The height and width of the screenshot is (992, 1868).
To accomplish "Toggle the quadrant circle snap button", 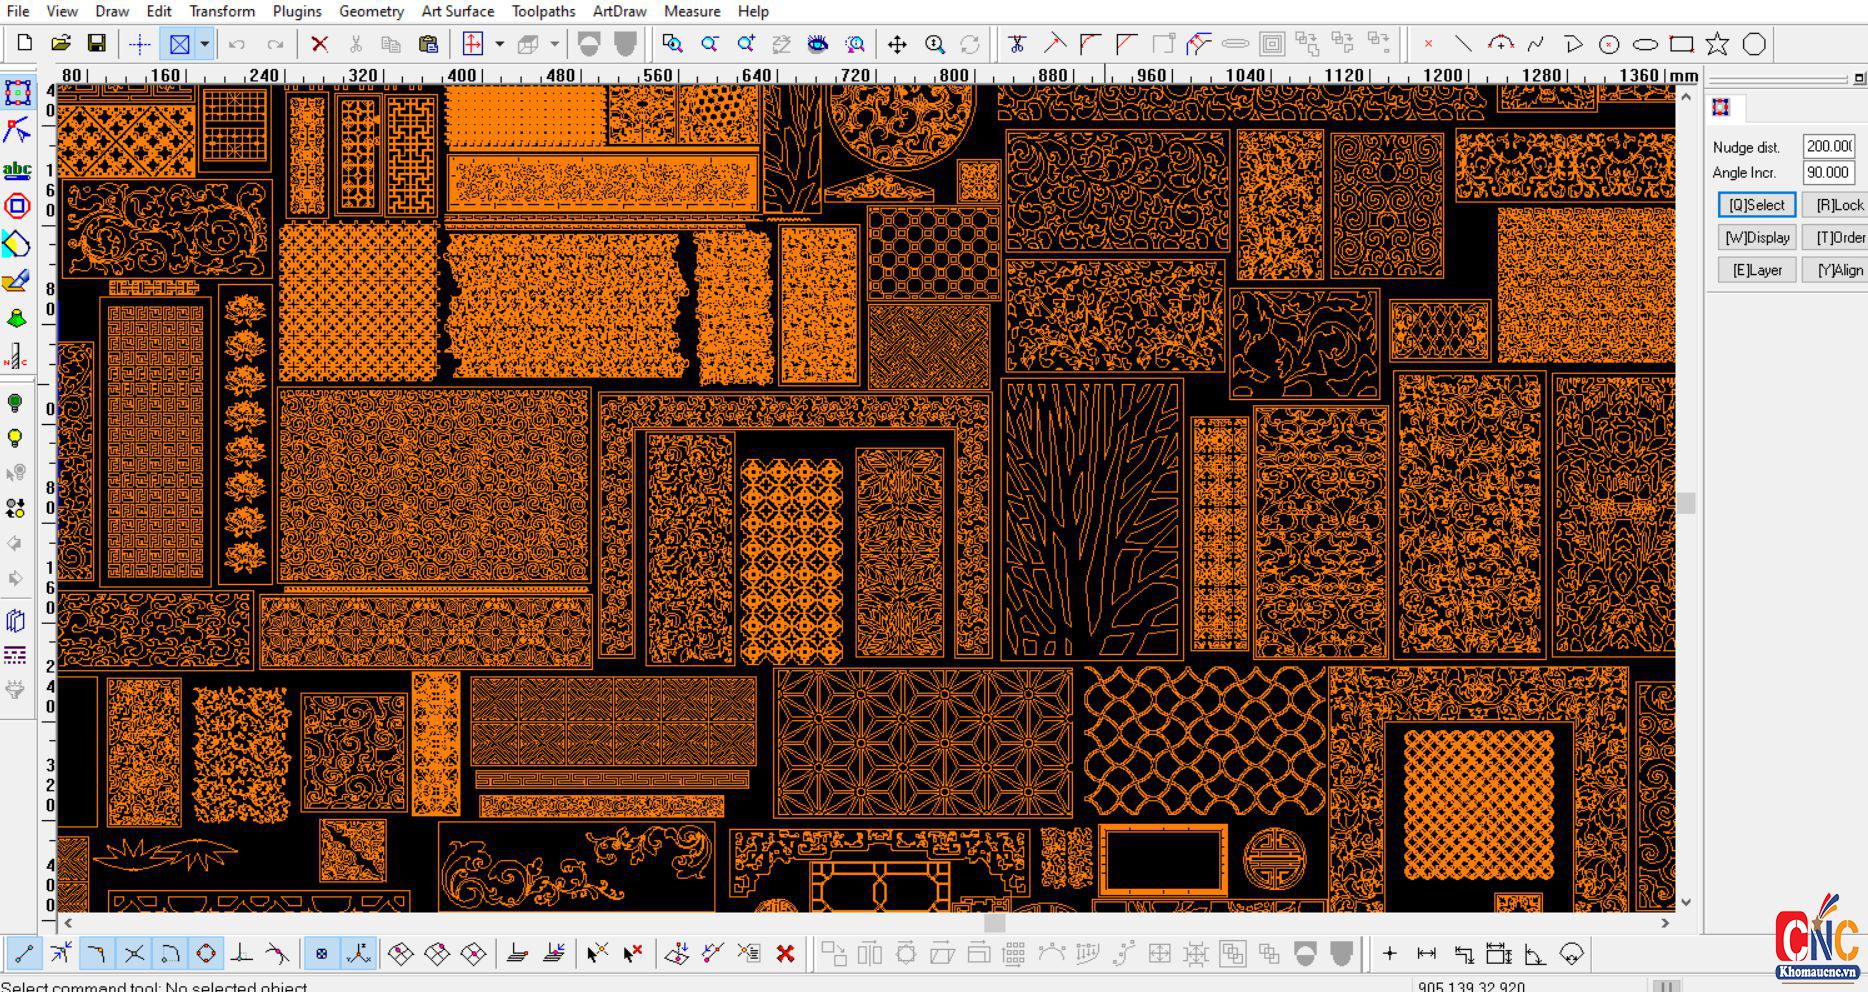I will pyautogui.click(x=206, y=954).
